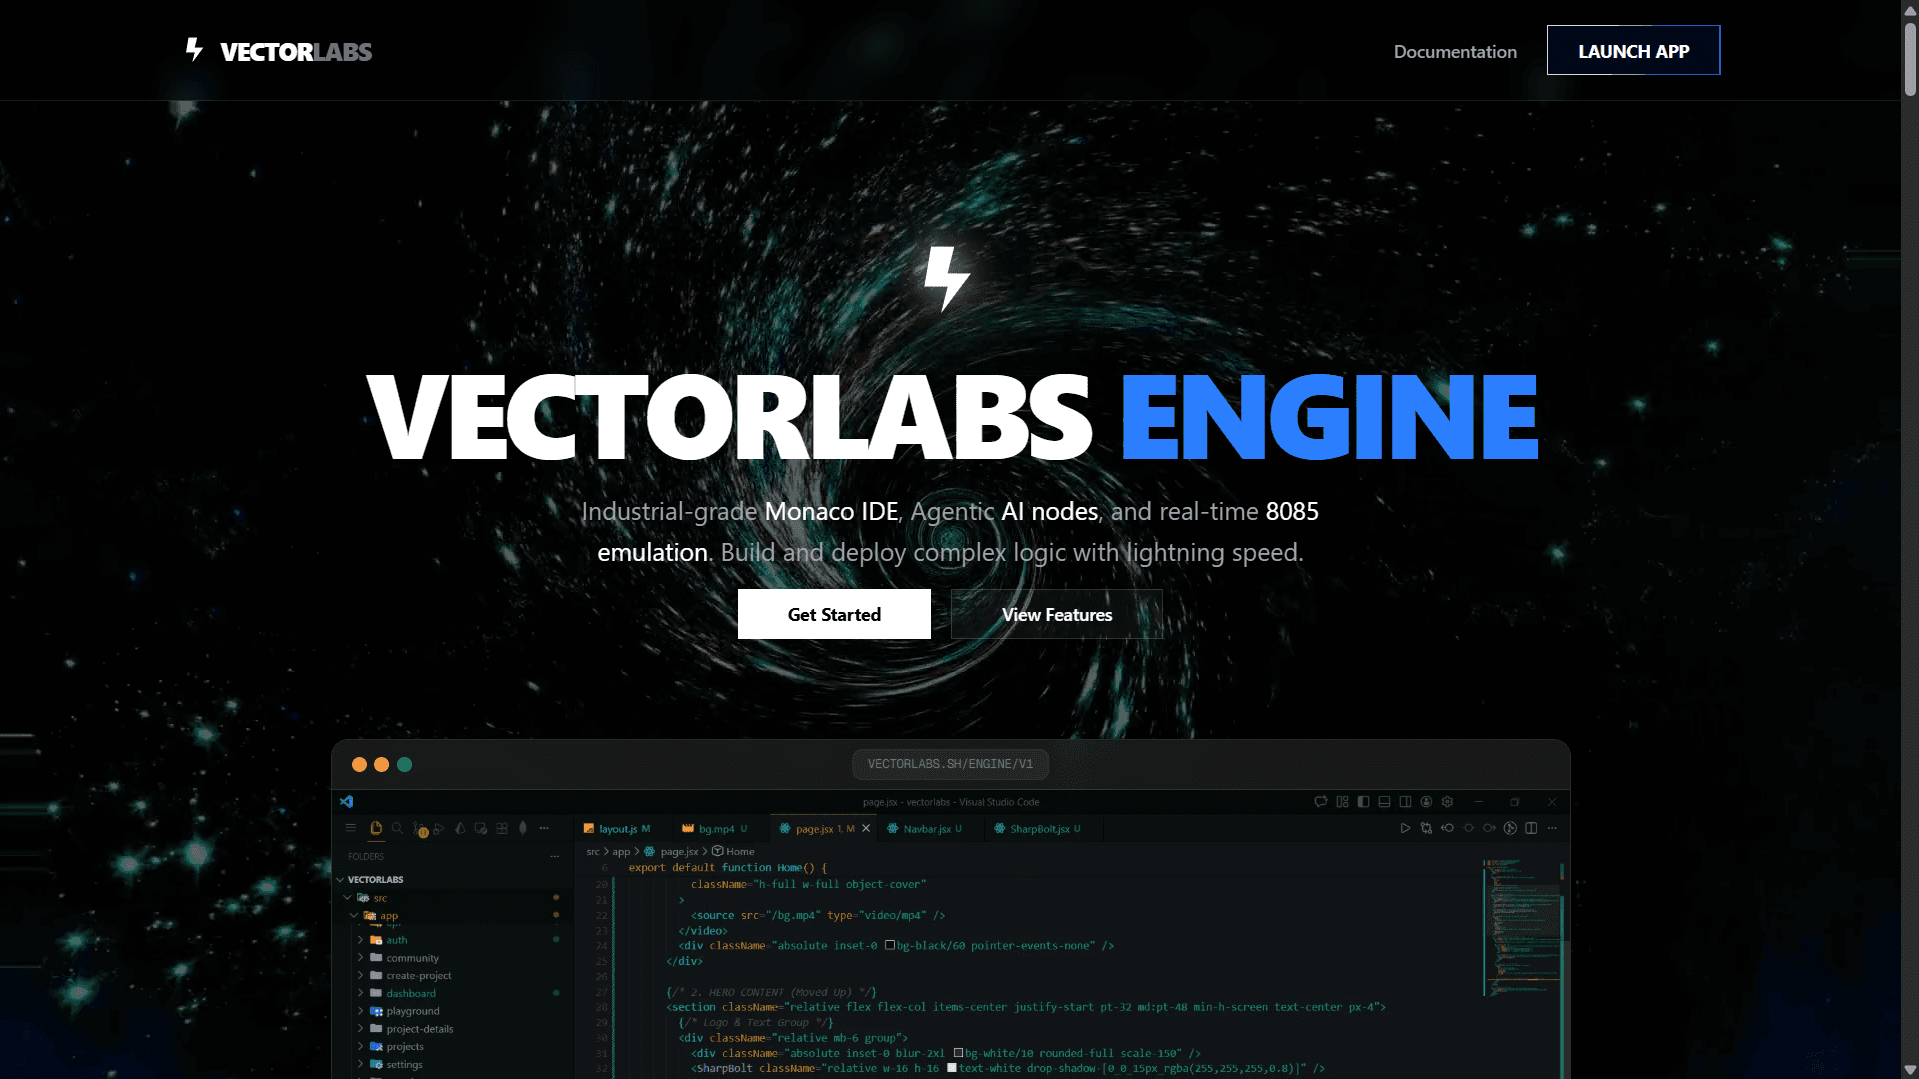Click the toggle panel layout icon

[1384, 802]
